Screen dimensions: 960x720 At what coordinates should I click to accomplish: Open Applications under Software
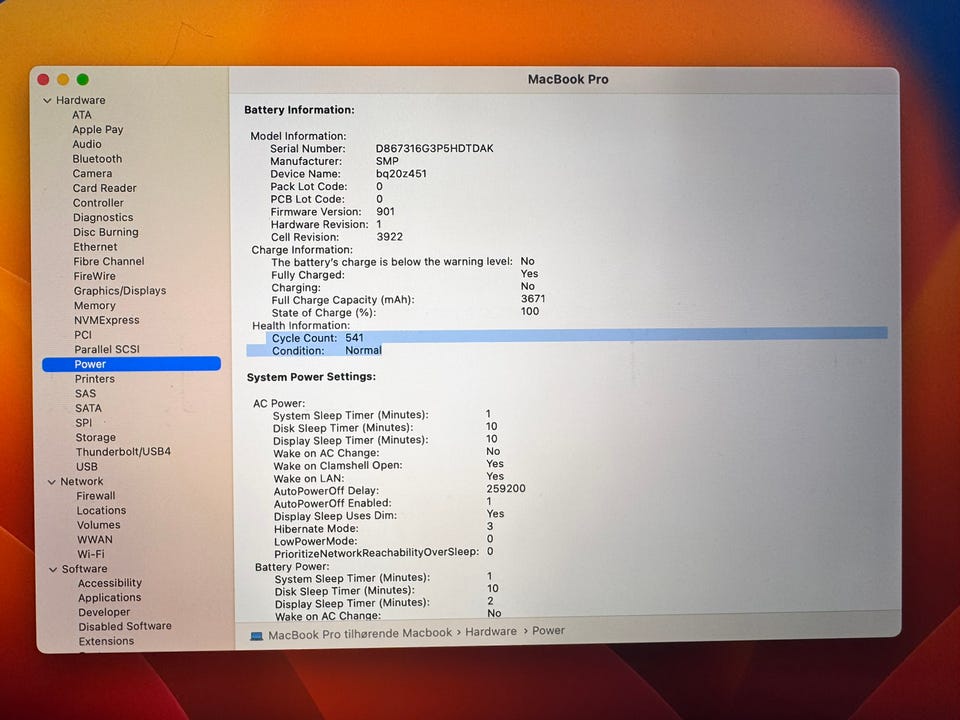(110, 598)
